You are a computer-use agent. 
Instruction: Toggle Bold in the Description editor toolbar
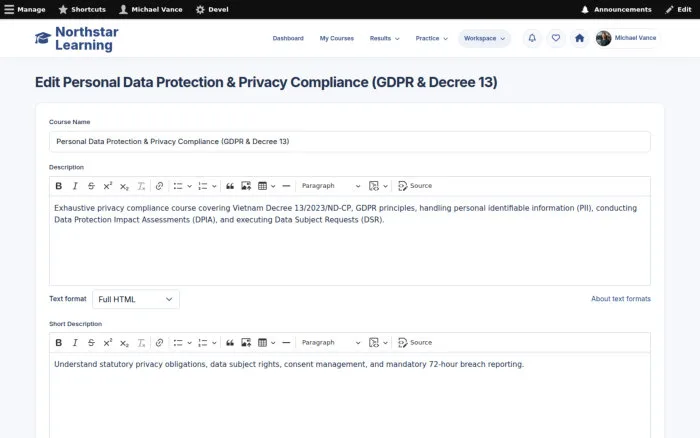coord(58,186)
